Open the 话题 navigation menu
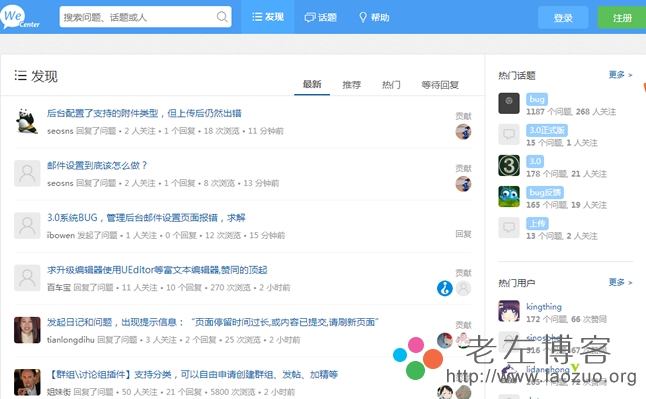 pyautogui.click(x=321, y=17)
